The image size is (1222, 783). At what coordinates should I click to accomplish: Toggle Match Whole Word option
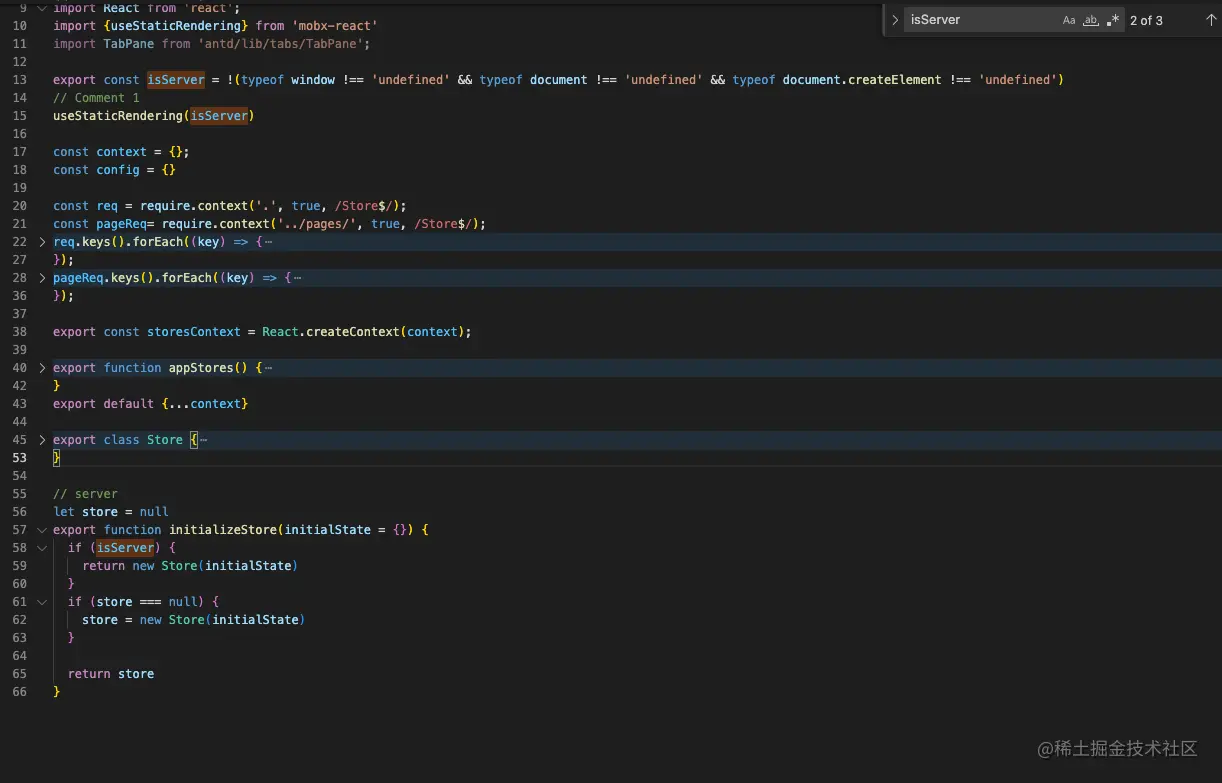[x=1091, y=20]
